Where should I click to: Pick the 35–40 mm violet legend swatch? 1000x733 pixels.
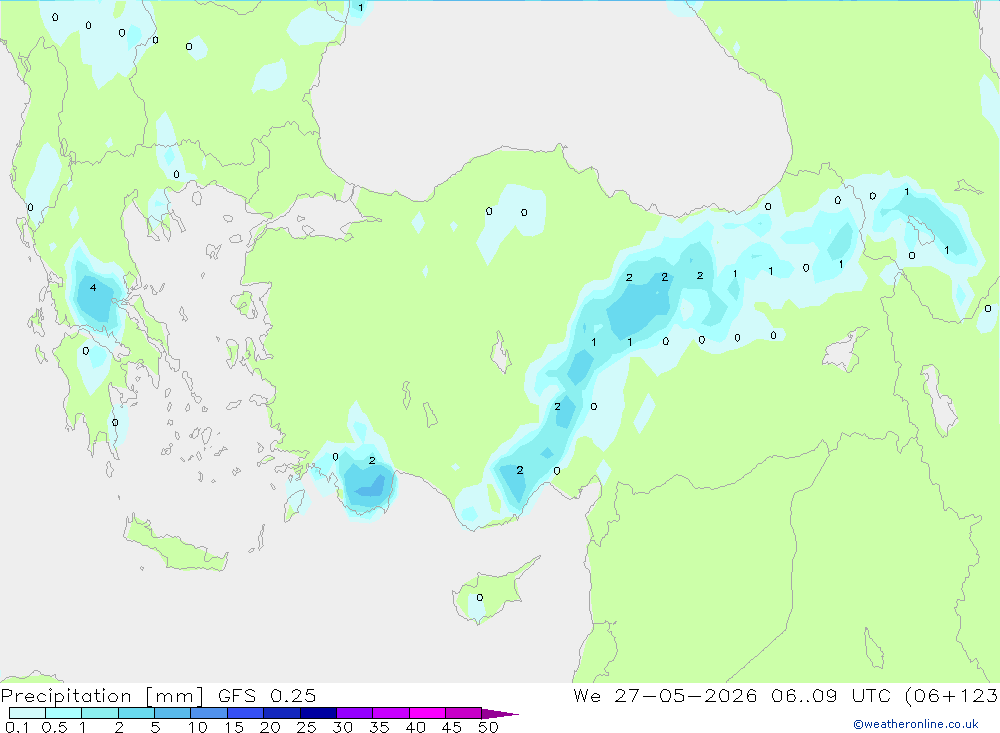click(x=391, y=713)
